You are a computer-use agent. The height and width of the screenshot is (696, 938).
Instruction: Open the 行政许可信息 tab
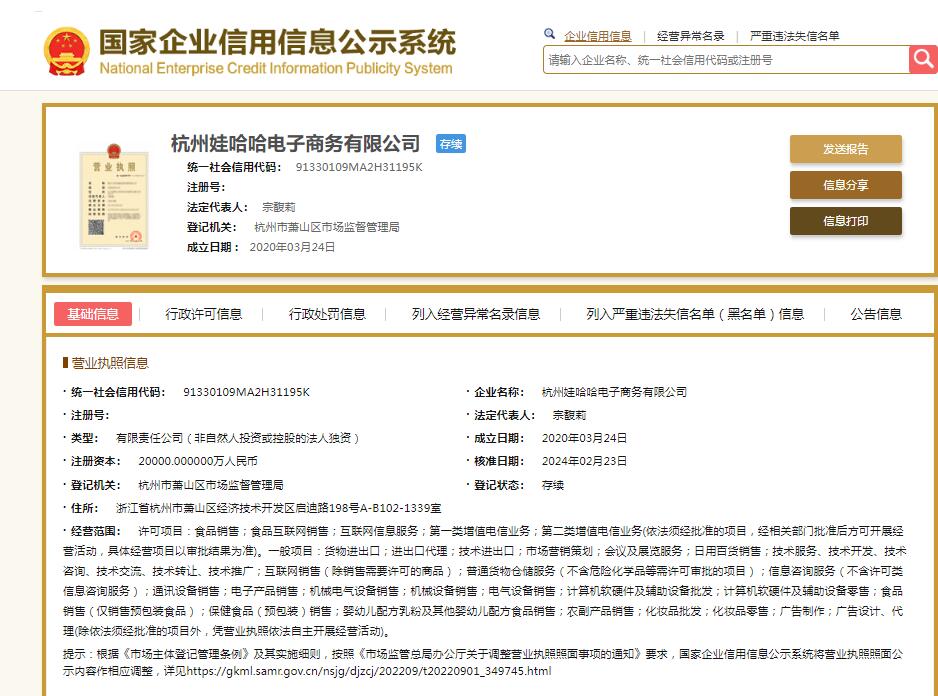(x=204, y=314)
